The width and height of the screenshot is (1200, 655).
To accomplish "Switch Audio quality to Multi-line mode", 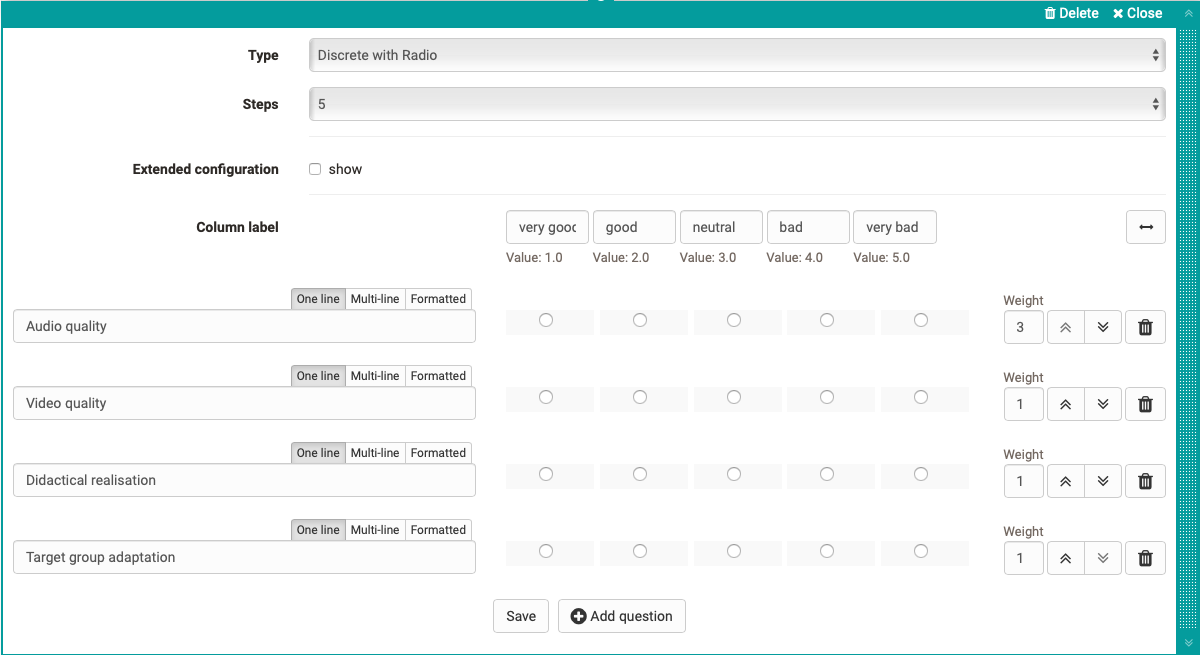I will 374,298.
